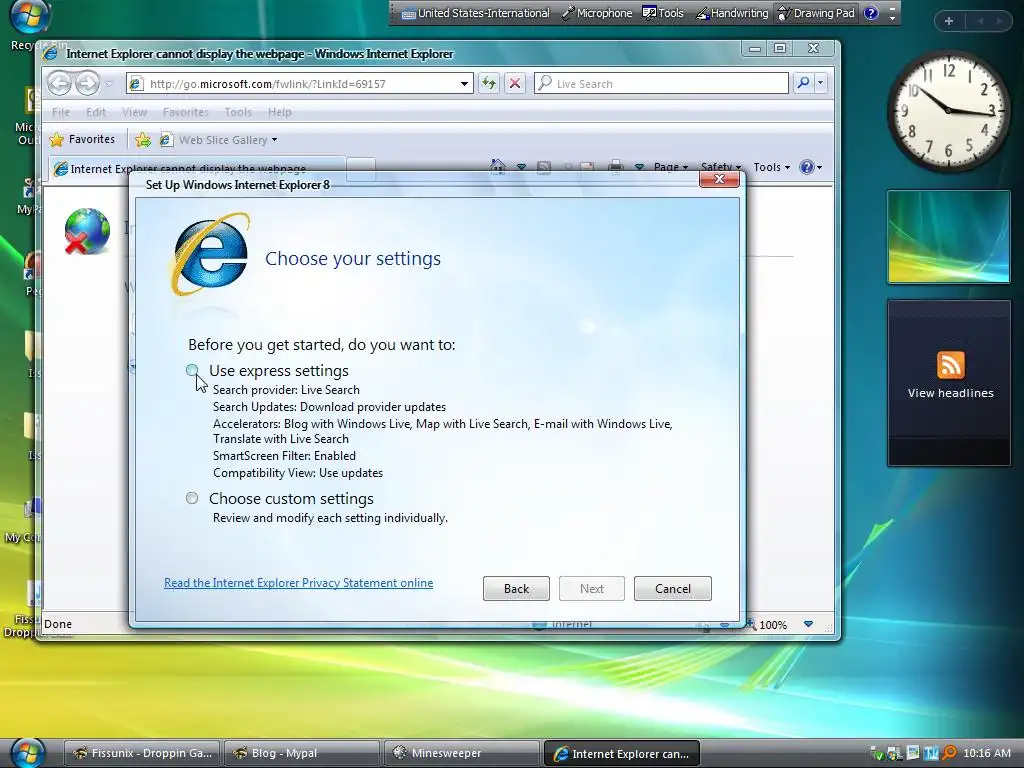This screenshot has height=768, width=1024.
Task: Click the sidebar Add gadget plus button
Action: point(949,21)
